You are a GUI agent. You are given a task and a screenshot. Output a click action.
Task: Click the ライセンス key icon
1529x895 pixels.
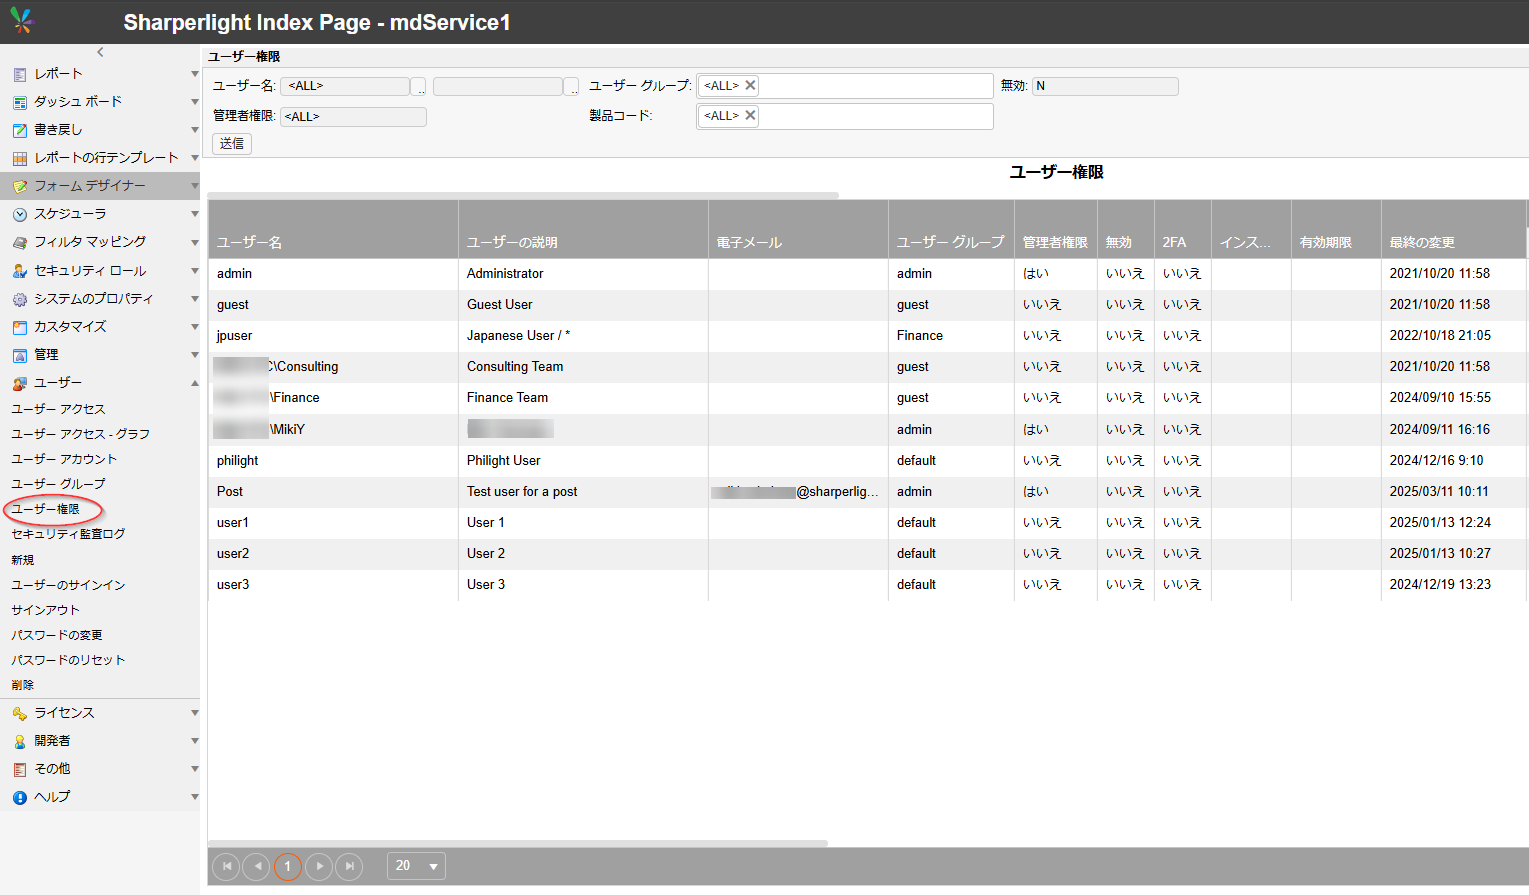pyautogui.click(x=20, y=713)
